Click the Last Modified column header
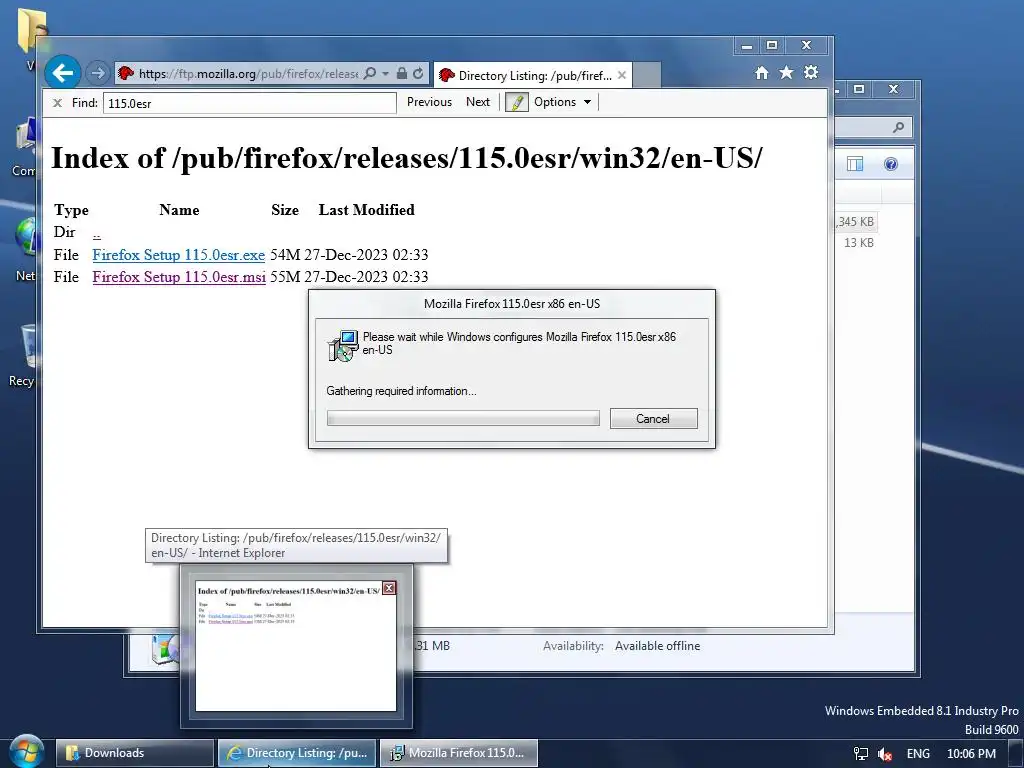 (366, 210)
